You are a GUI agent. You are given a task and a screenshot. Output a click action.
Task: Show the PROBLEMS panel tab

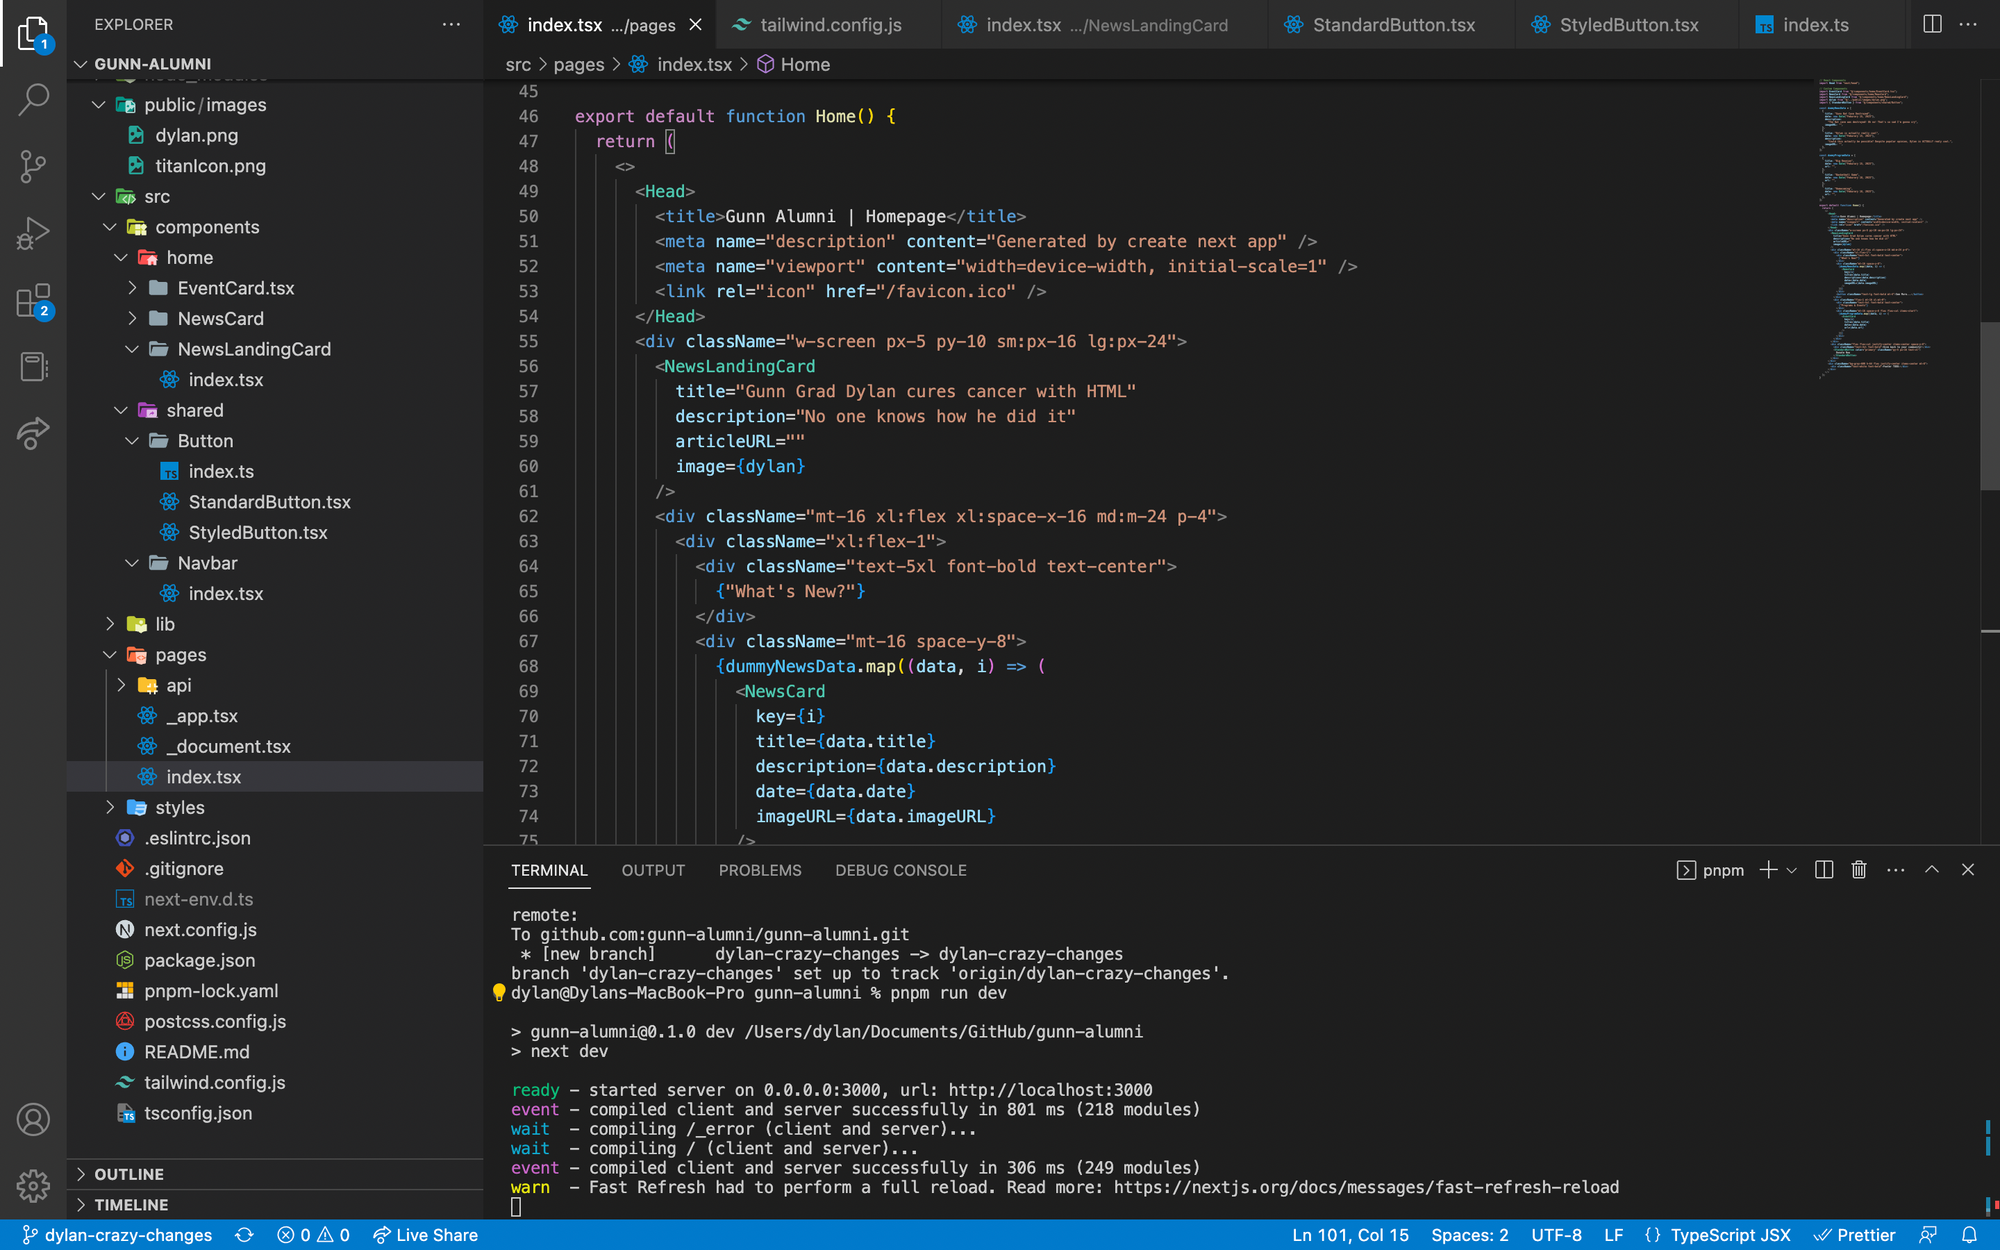click(x=760, y=870)
